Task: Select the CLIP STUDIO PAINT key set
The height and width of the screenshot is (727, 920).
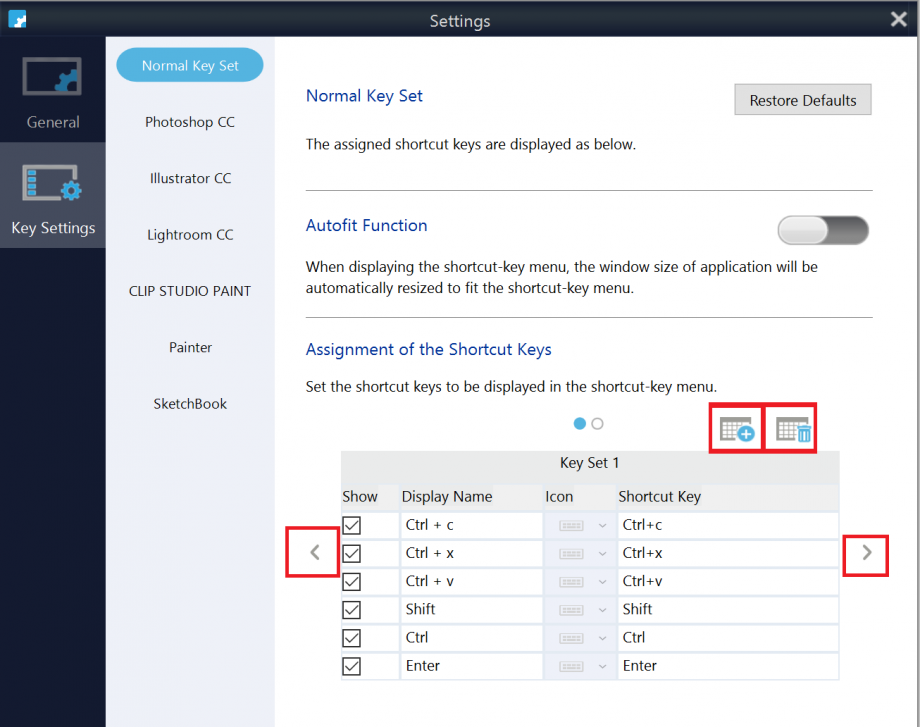Action: click(190, 291)
